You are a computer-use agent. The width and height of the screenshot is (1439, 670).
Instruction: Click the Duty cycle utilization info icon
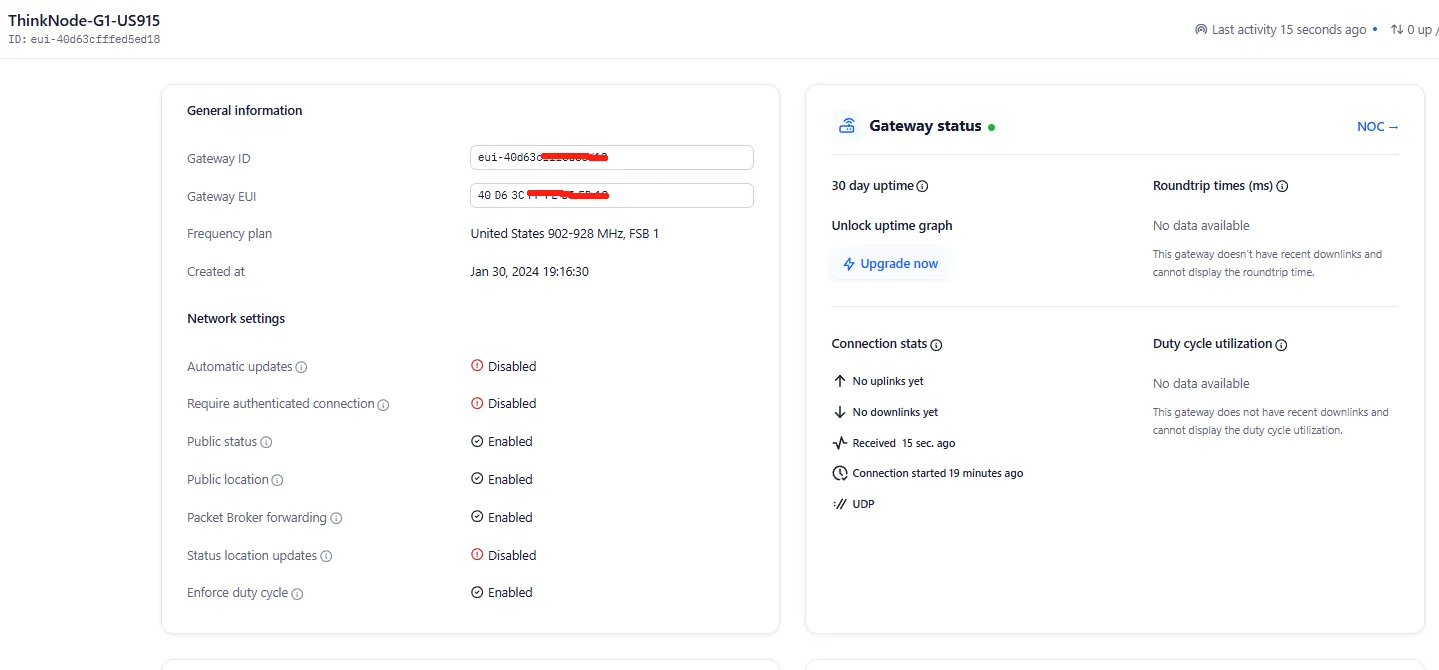1281,345
